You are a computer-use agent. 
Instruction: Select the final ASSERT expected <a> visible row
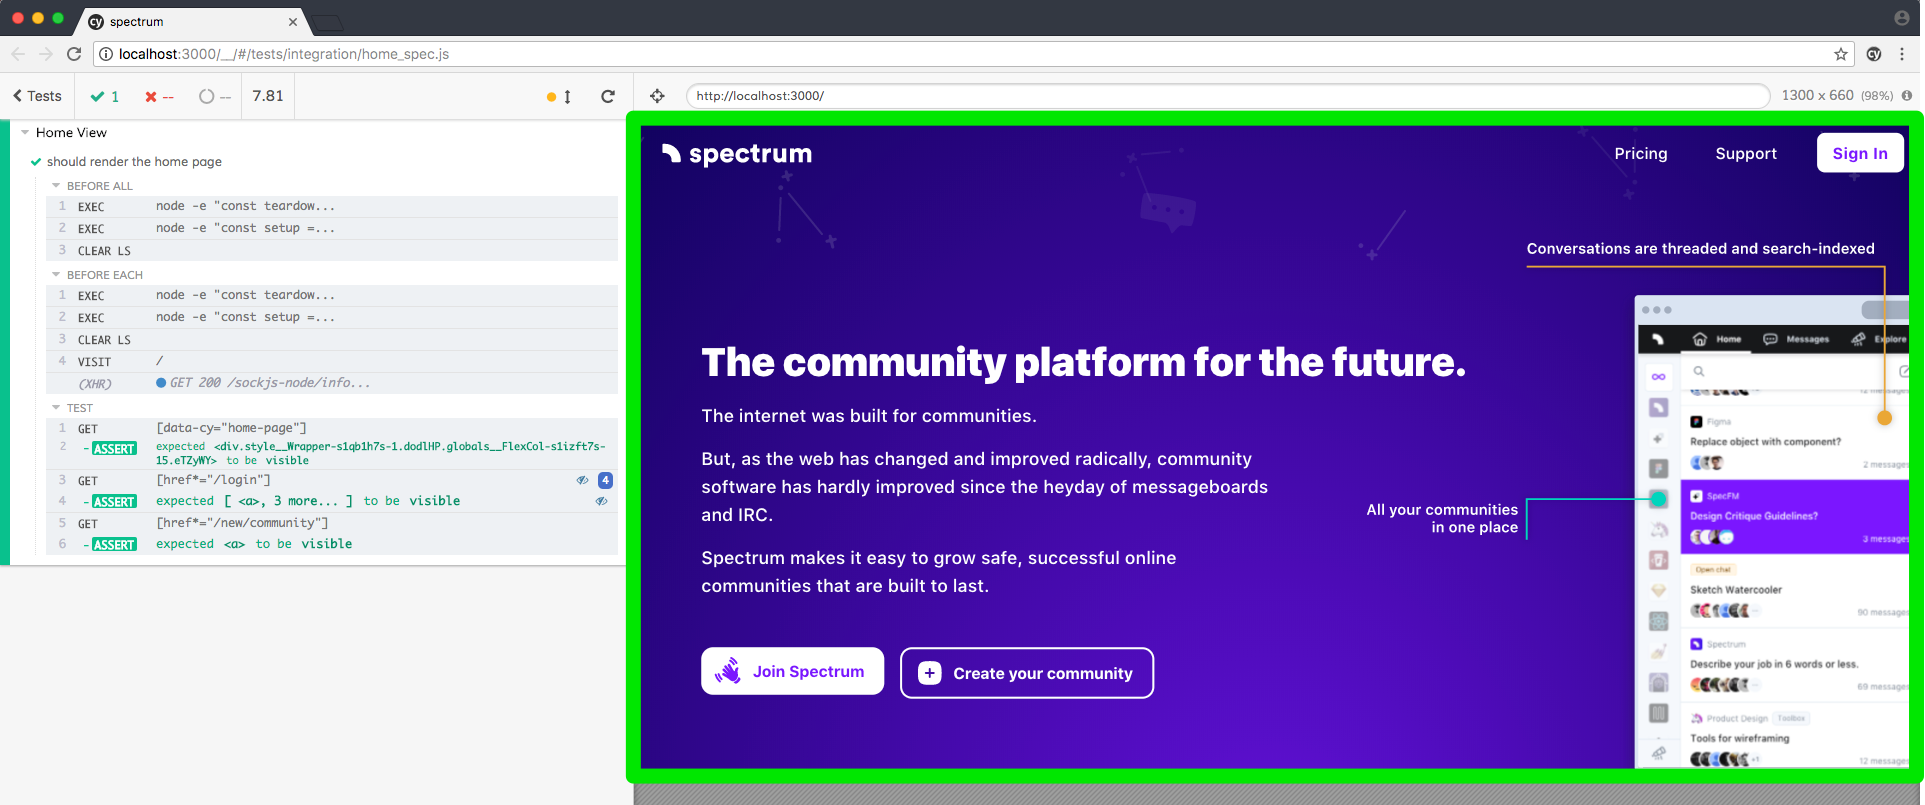(x=331, y=544)
